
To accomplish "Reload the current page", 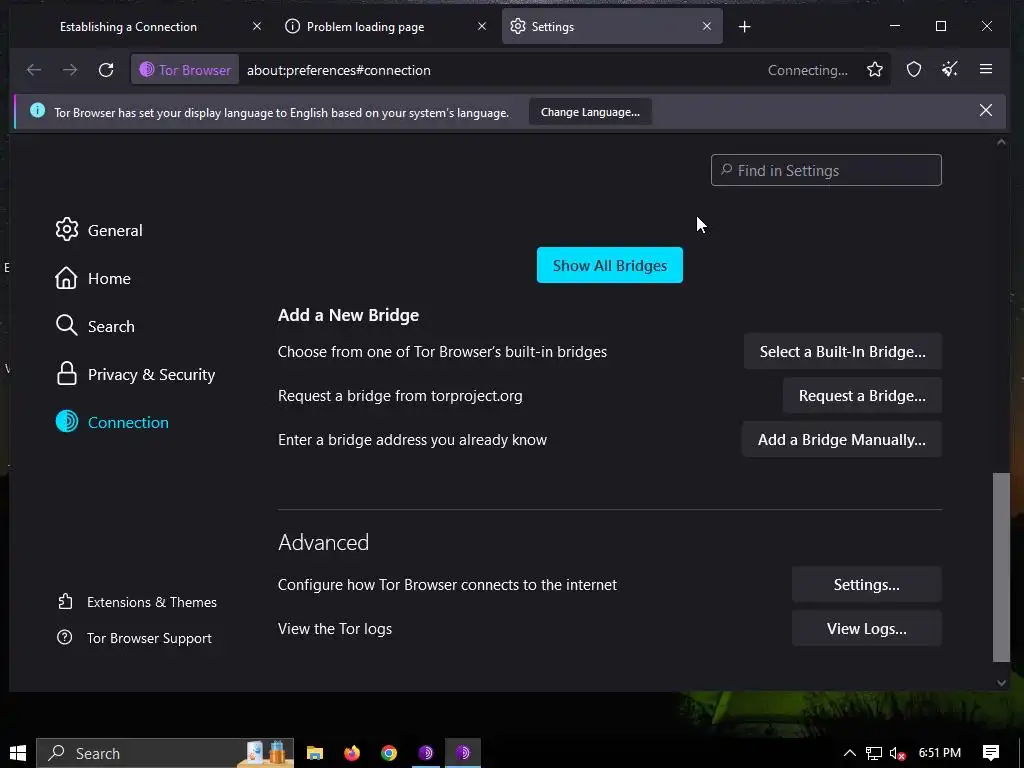I will point(106,70).
